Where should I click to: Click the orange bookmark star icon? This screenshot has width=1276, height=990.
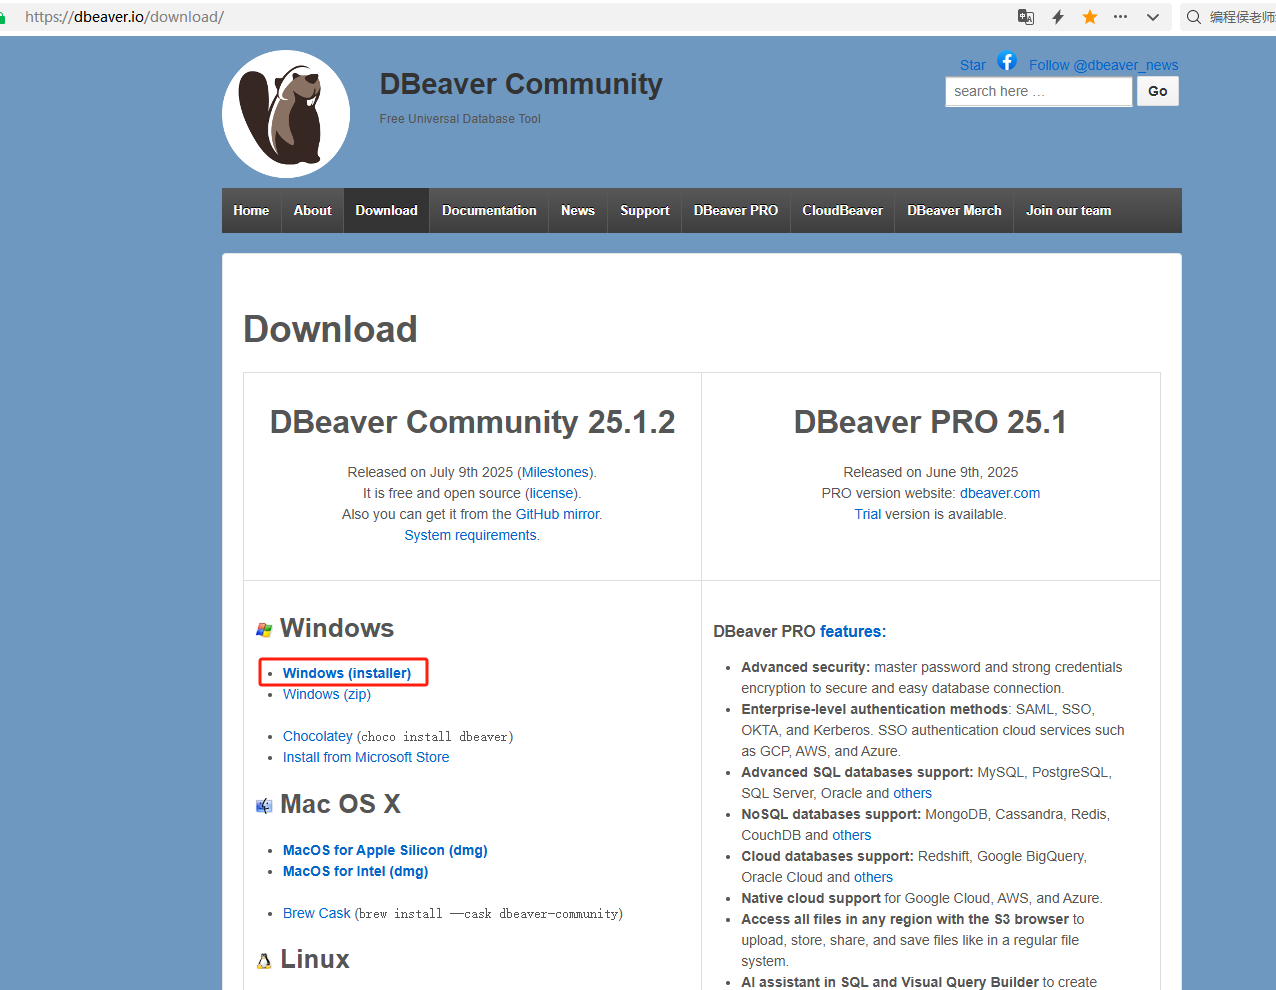pos(1090,17)
